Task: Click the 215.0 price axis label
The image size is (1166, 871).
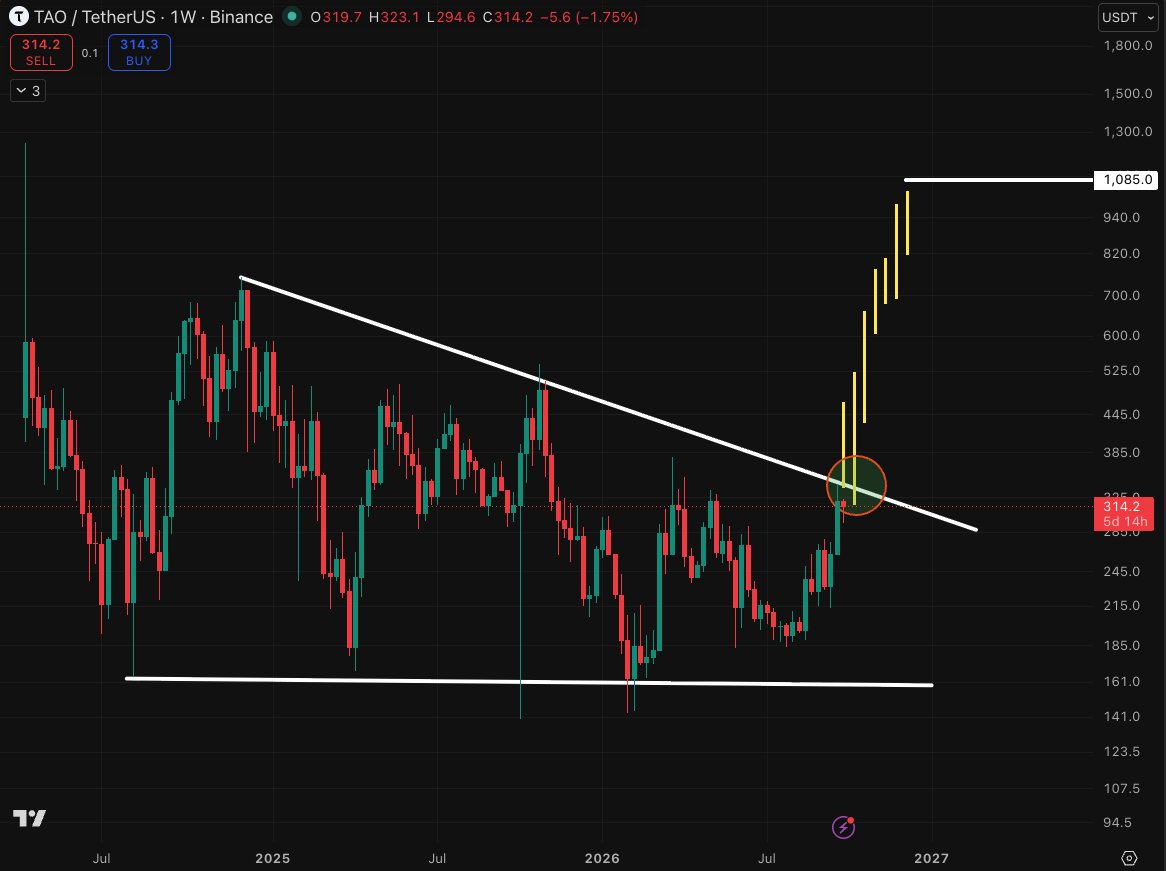Action: coord(1121,605)
